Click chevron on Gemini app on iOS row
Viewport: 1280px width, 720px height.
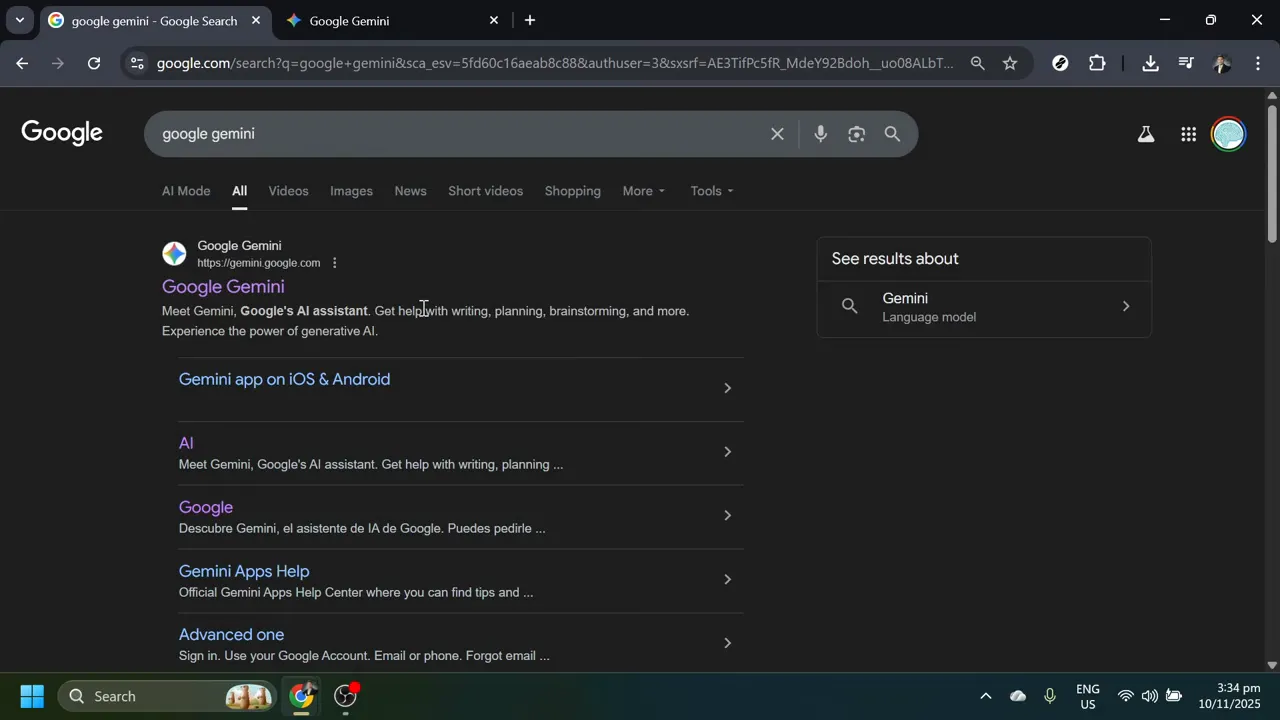pos(727,388)
